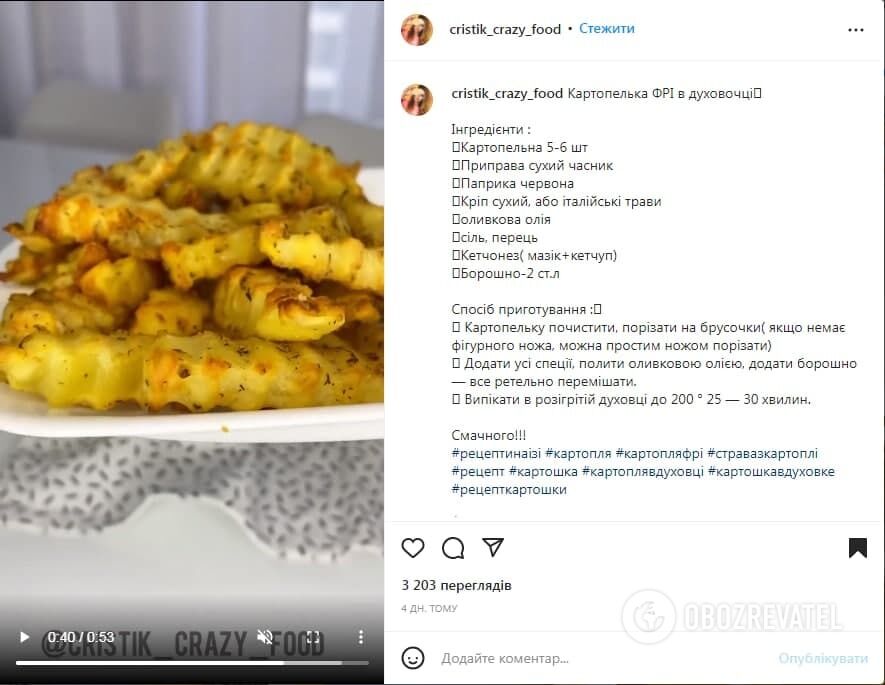
Task: Click the avatar beside the caption
Action: click(x=417, y=100)
